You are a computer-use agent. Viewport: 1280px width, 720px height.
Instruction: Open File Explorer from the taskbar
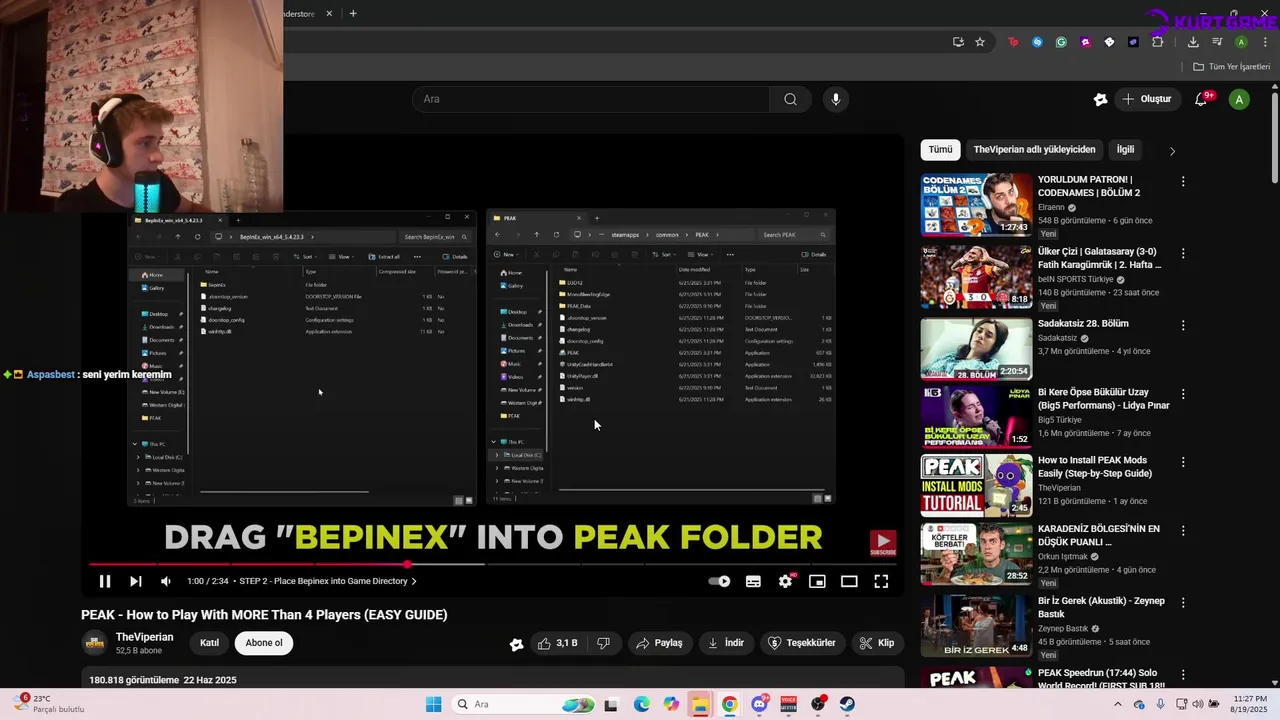click(x=700, y=705)
